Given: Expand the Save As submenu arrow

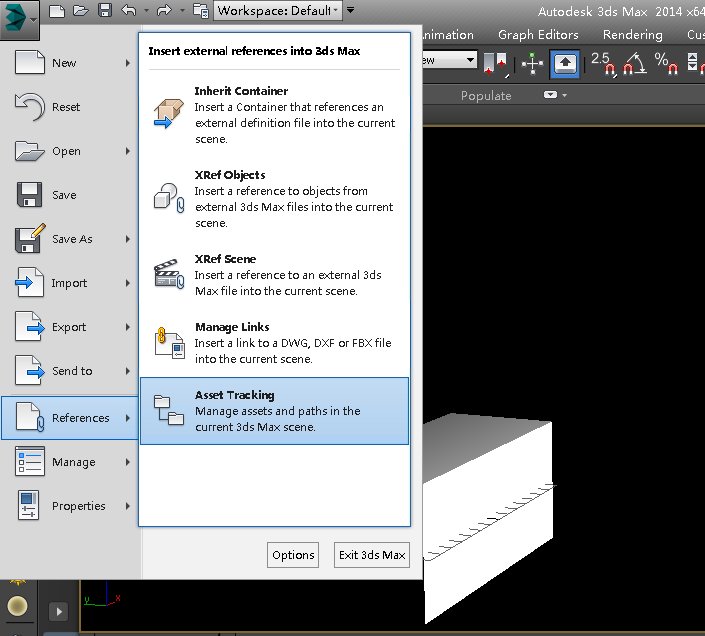Looking at the screenshot, I should 128,239.
